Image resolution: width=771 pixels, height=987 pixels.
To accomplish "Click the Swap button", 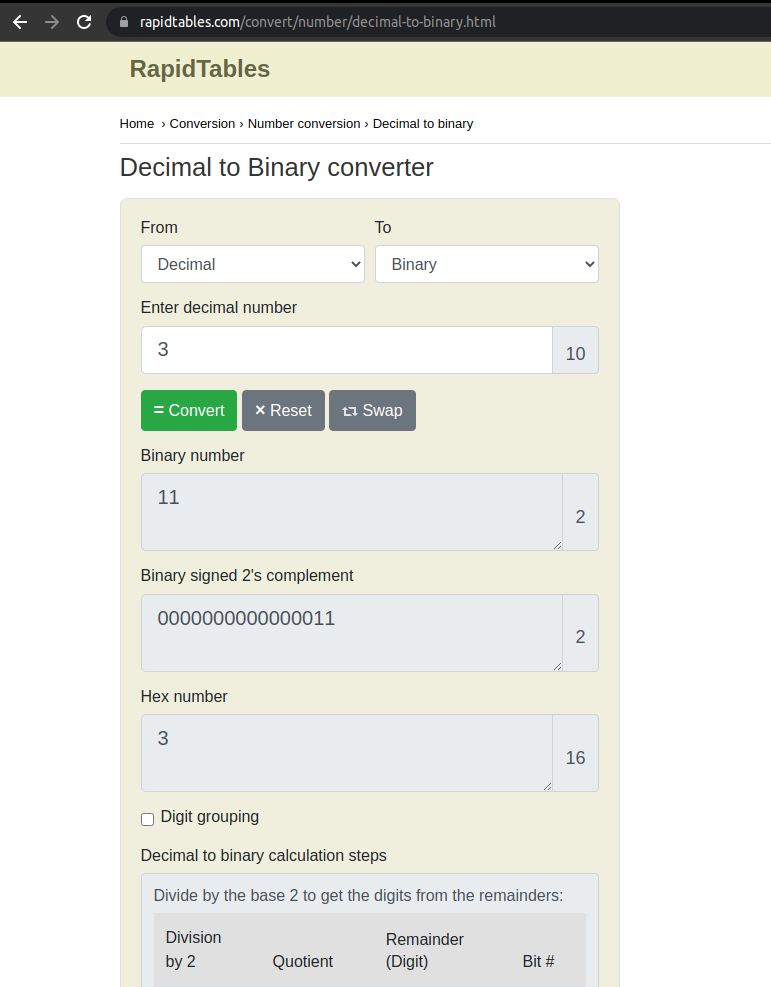I will coord(372,410).
